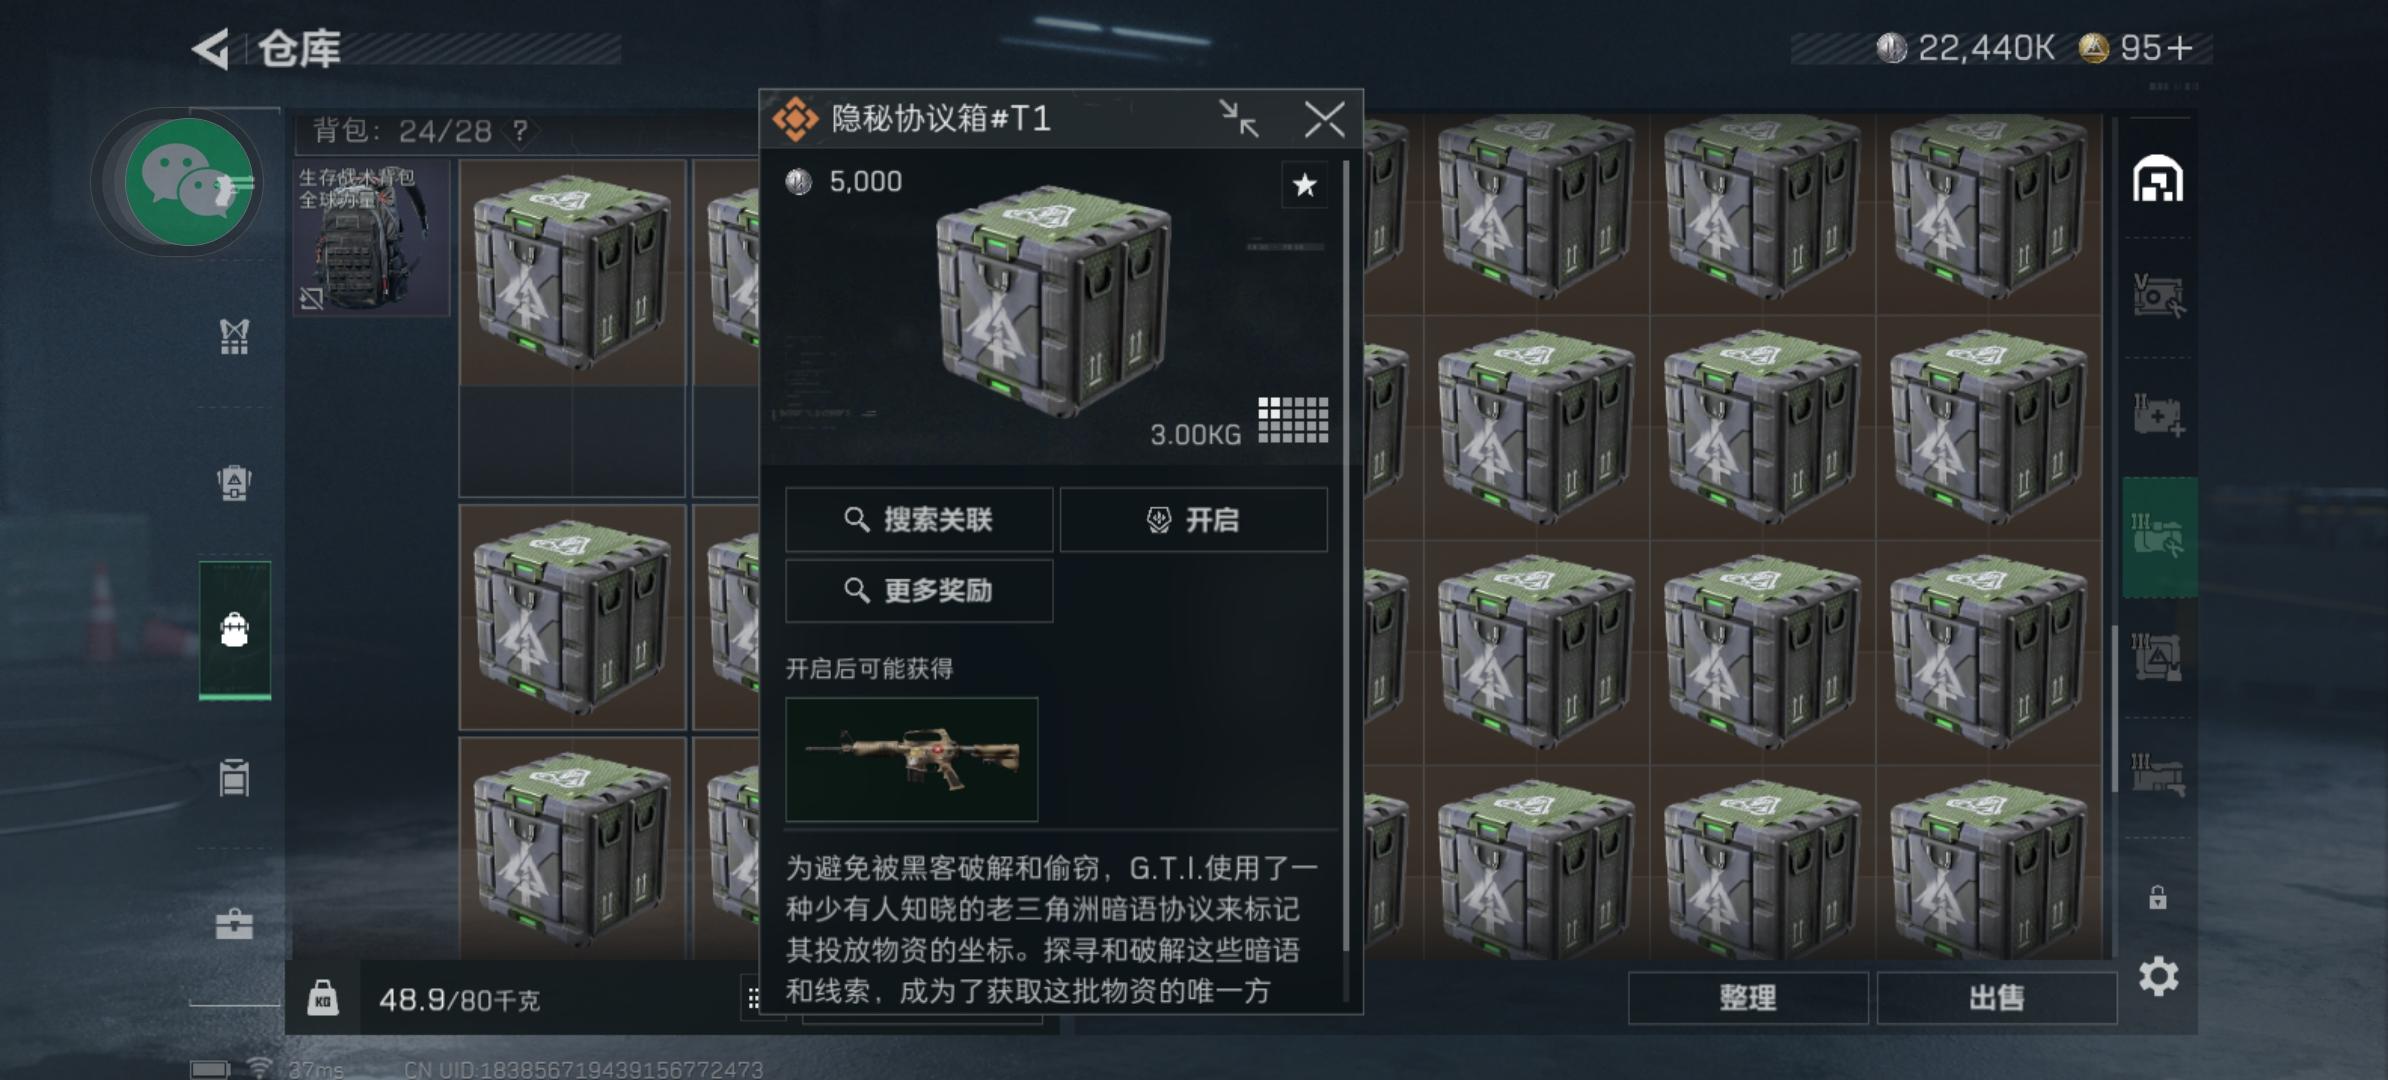
Task: Open the stash settings gear
Action: pos(2158,976)
